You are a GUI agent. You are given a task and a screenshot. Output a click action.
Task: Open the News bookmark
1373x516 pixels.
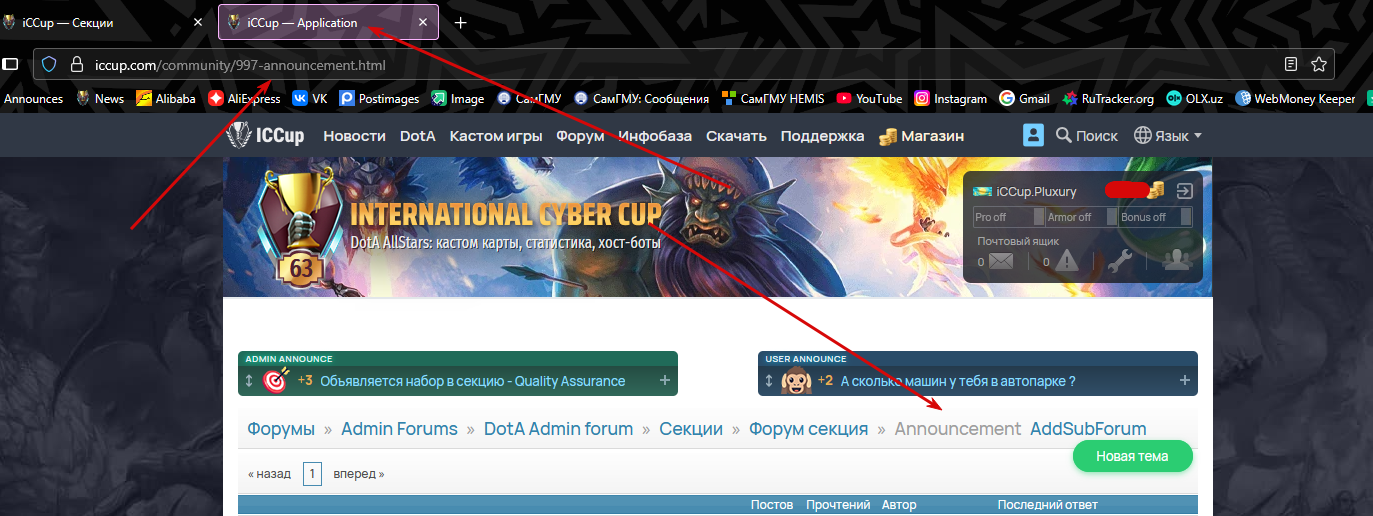pyautogui.click(x=101, y=99)
